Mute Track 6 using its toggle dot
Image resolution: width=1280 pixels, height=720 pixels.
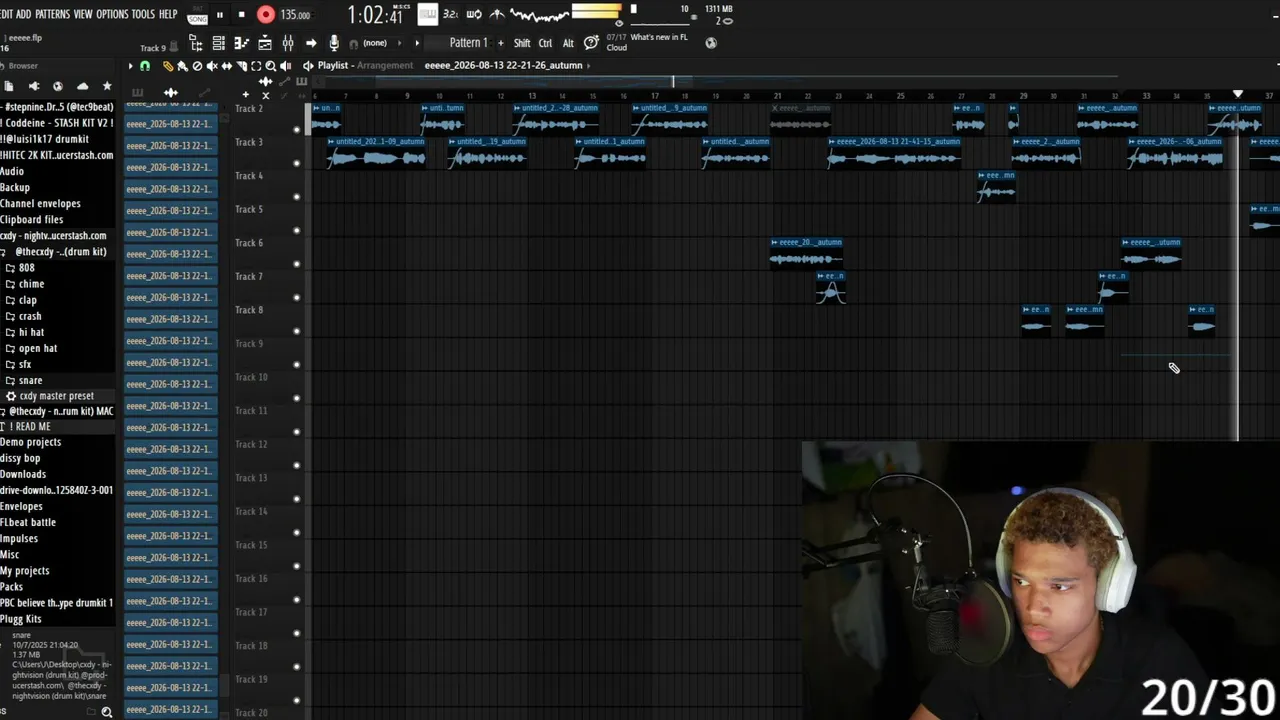[x=296, y=264]
